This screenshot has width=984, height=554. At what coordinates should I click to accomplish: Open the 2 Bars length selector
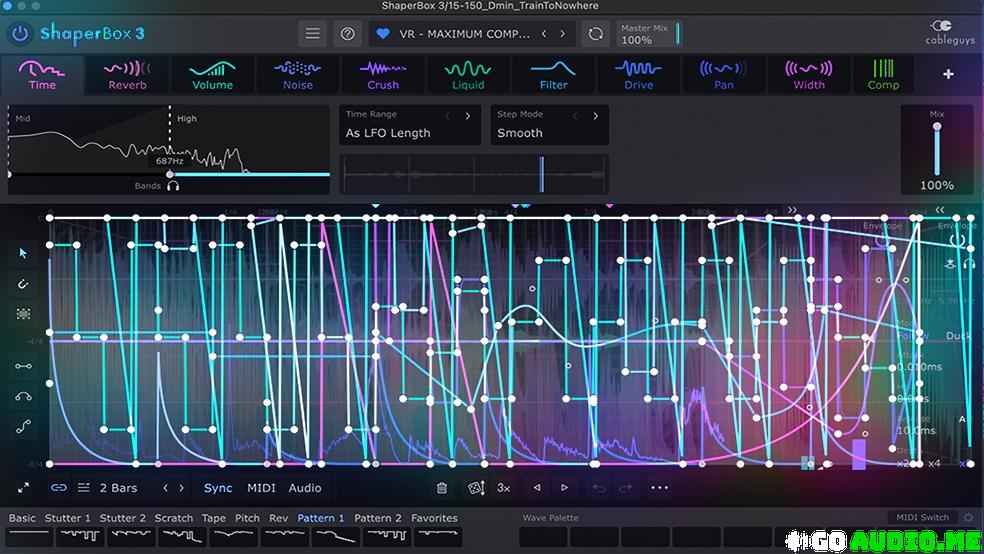[118, 487]
